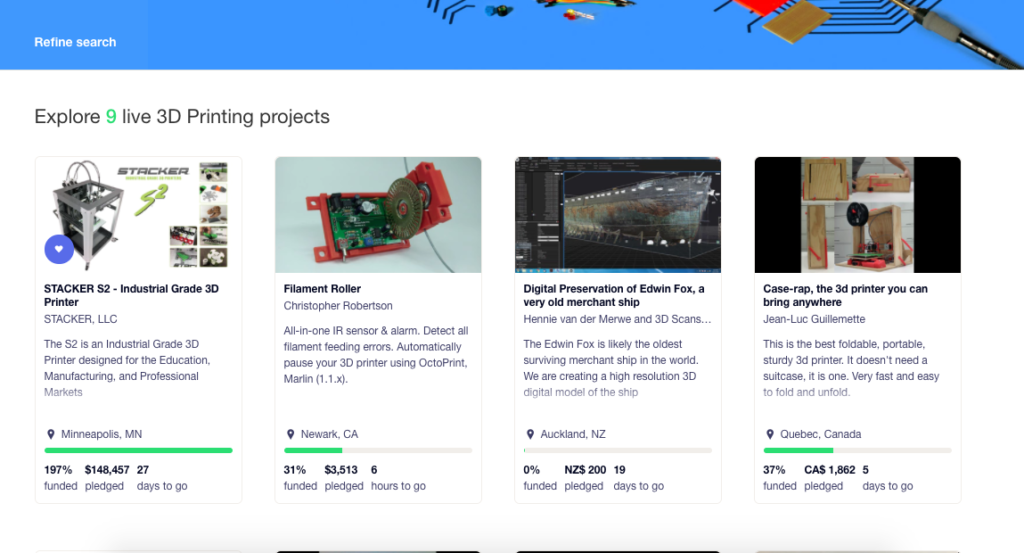Click the Quebec, Canada location pin icon
Image resolution: width=1024 pixels, height=553 pixels.
tap(771, 435)
